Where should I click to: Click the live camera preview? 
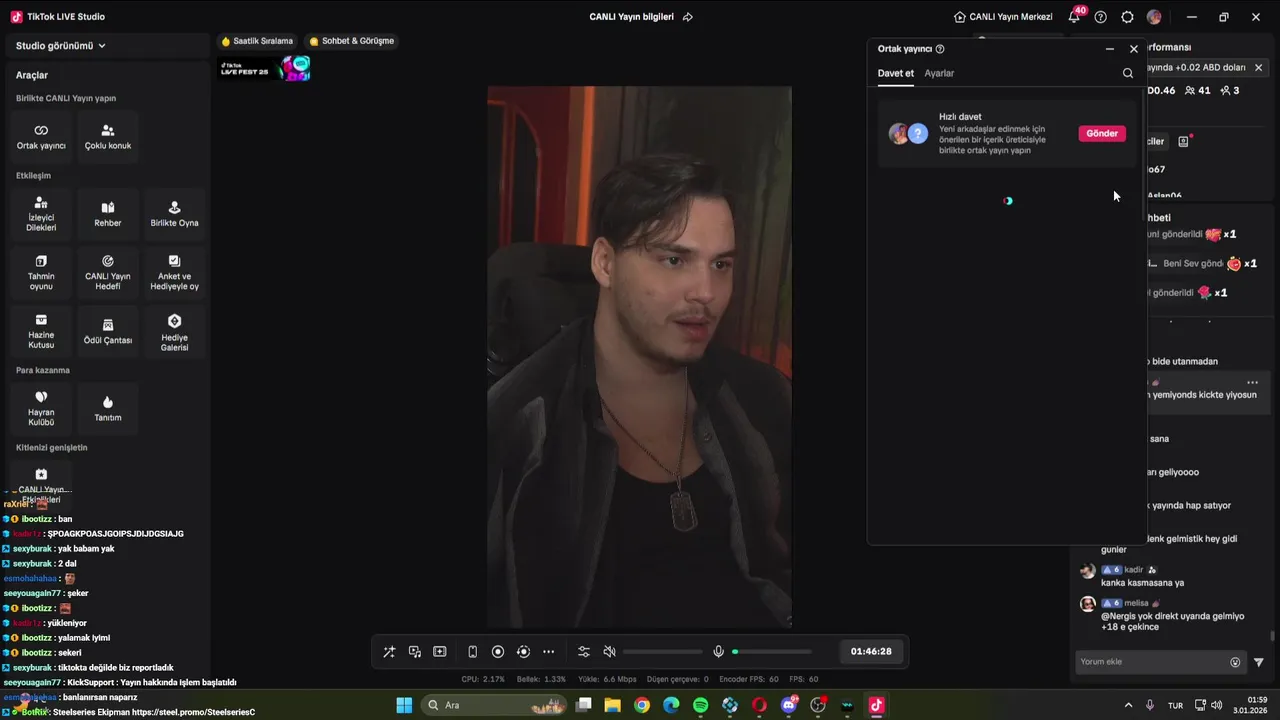tap(639, 357)
